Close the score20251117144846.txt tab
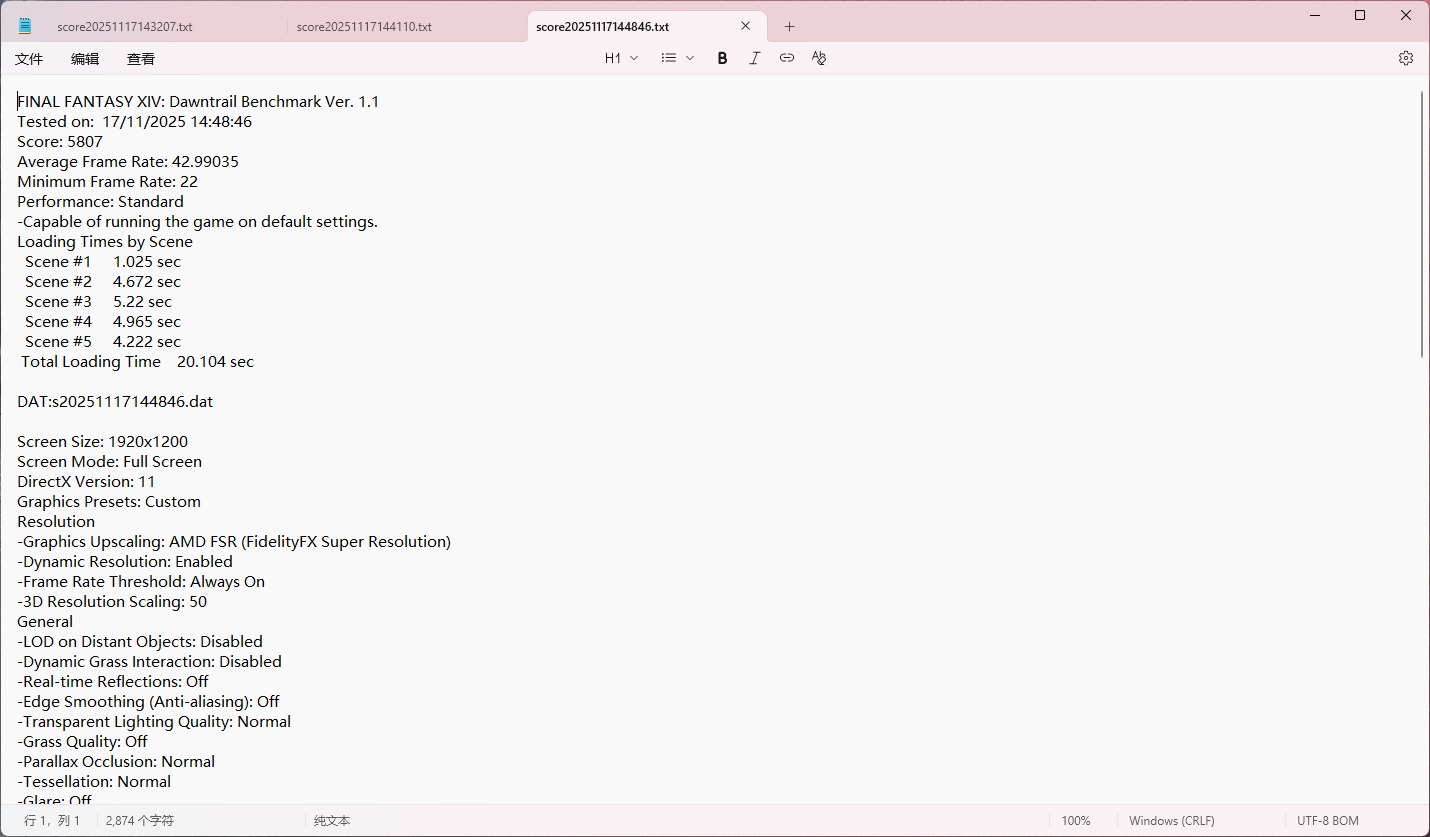Viewport: 1430px width, 837px height. click(746, 27)
